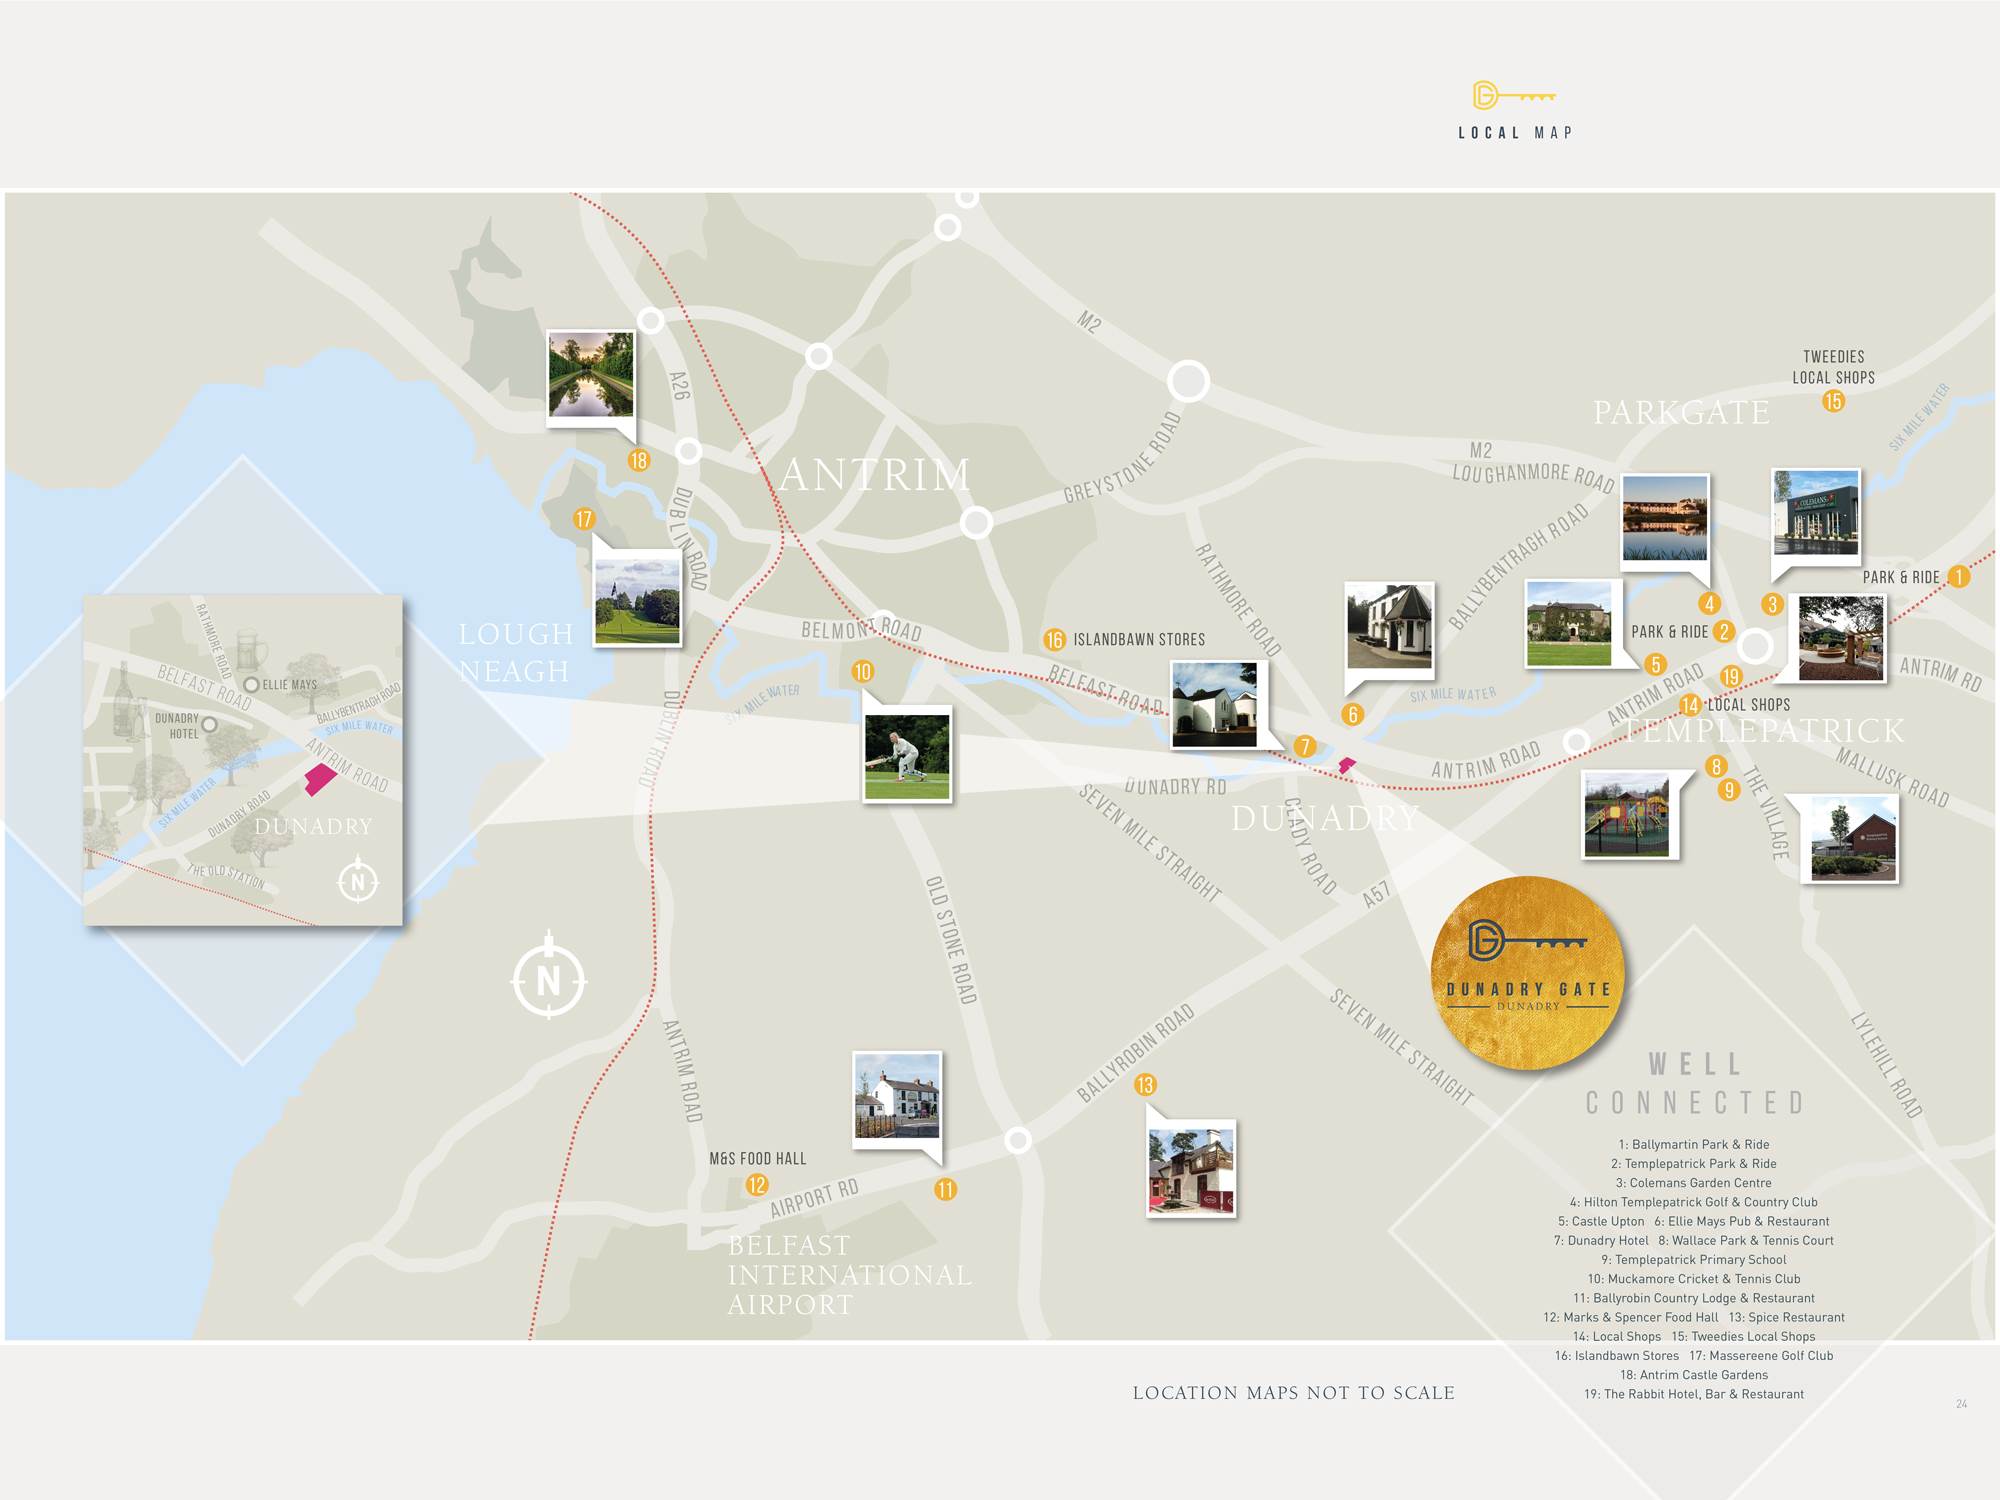The width and height of the screenshot is (2000, 1500).
Task: Click the Antrim Castle Gardens canal photo
Action: pos(591,376)
